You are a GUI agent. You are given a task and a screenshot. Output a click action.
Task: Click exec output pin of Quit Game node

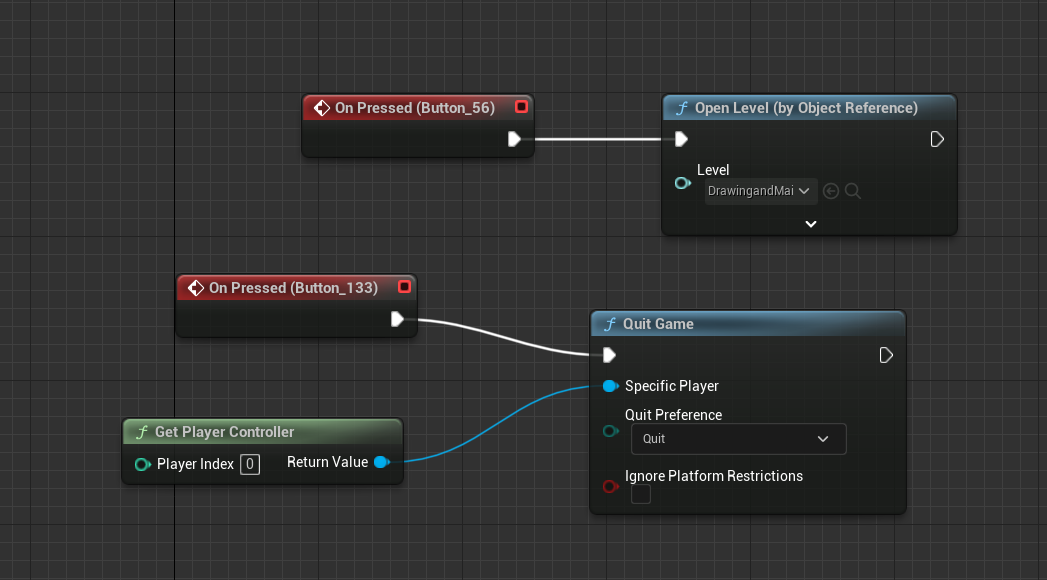point(886,355)
